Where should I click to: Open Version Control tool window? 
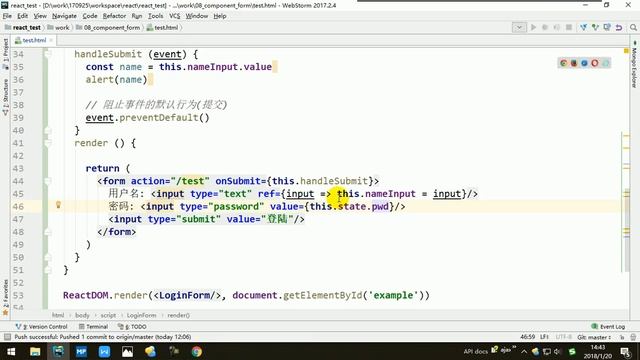(x=42, y=327)
